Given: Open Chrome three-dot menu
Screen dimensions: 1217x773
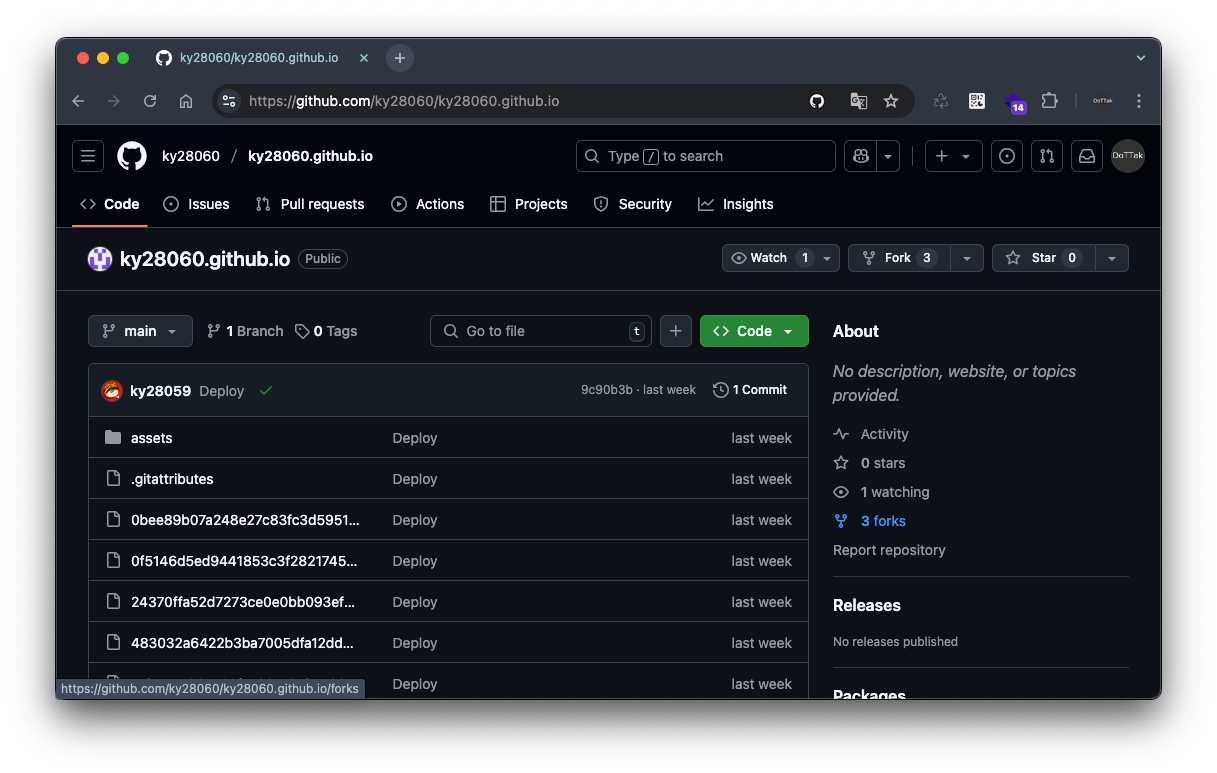Looking at the screenshot, I should click(1139, 101).
